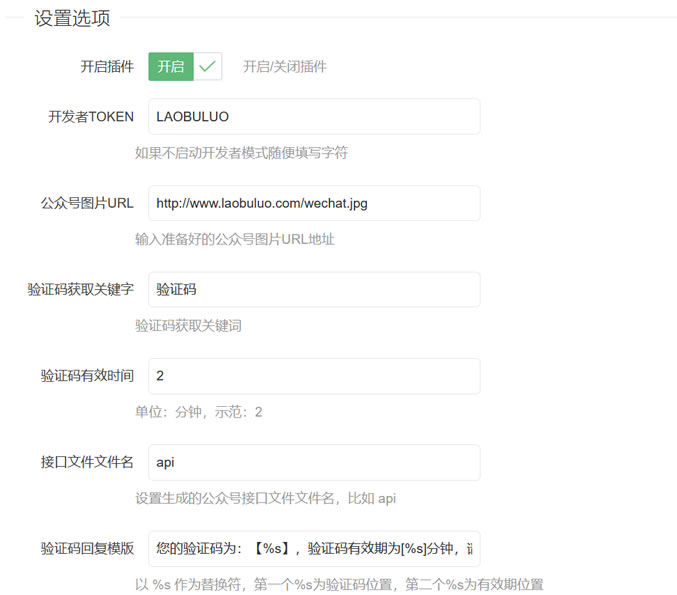This screenshot has width=677, height=595.
Task: Click the 验证码回复模版 label
Action: pyautogui.click(x=87, y=548)
